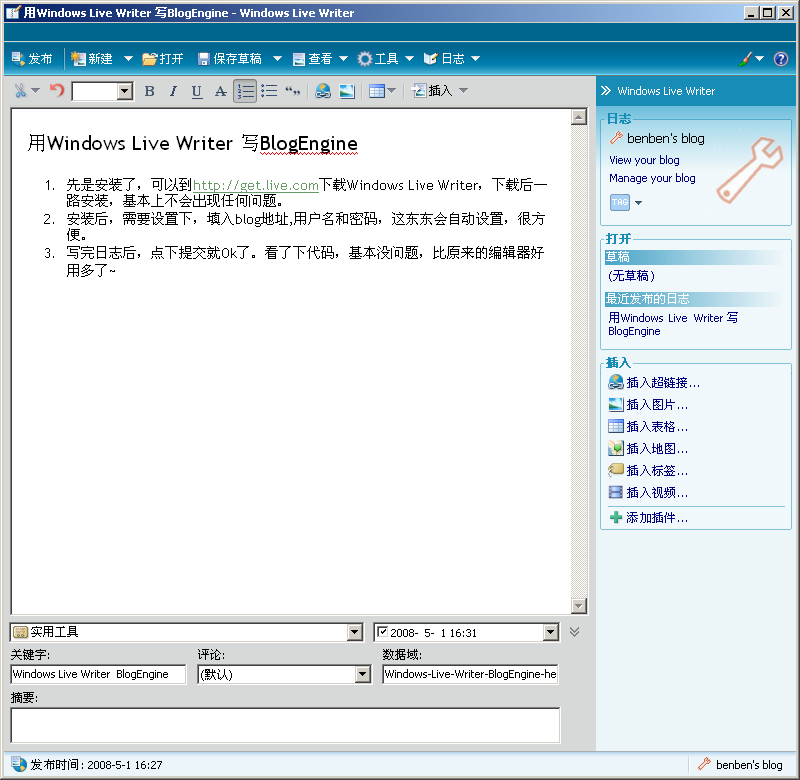Click 插入视频 in the sidebar
The image size is (800, 780).
[648, 492]
